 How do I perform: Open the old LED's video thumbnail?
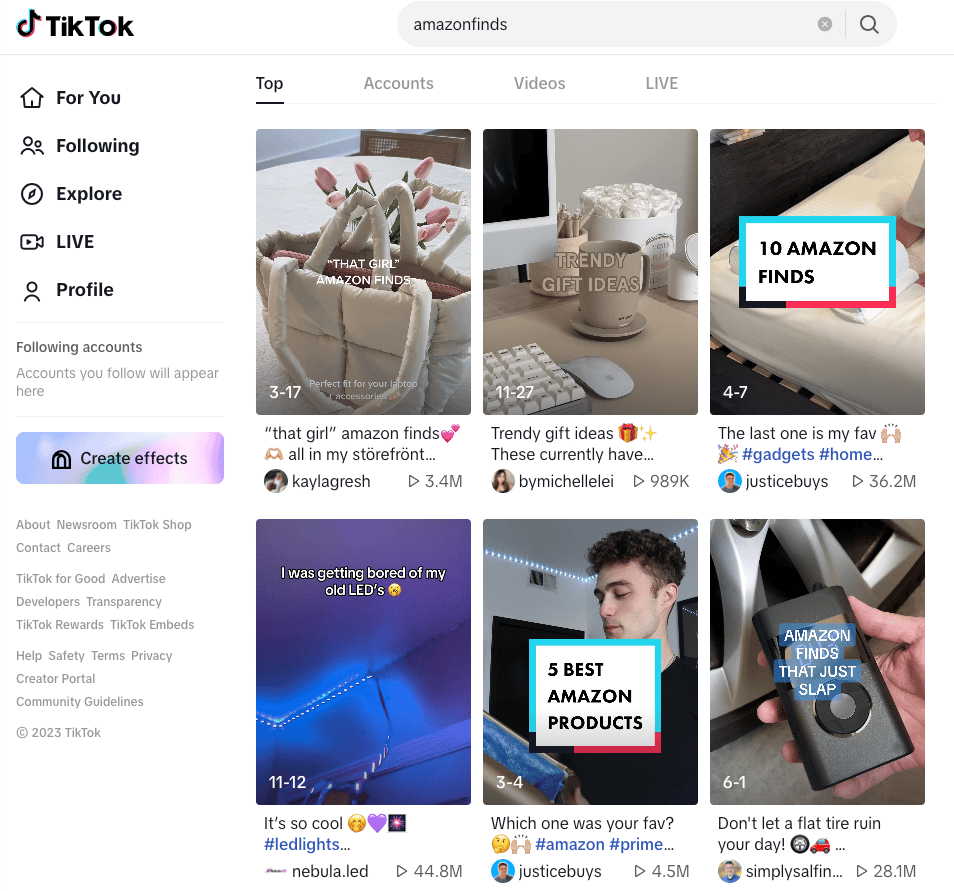363,662
